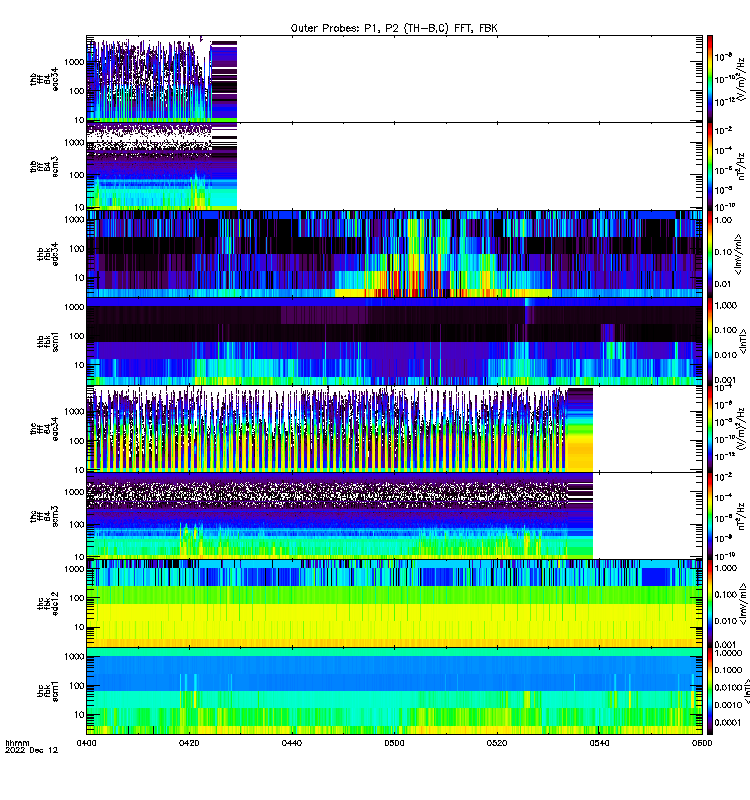
Task: Click the 100 y-axis tick of thb fbk edc34
Action: click(x=77, y=249)
